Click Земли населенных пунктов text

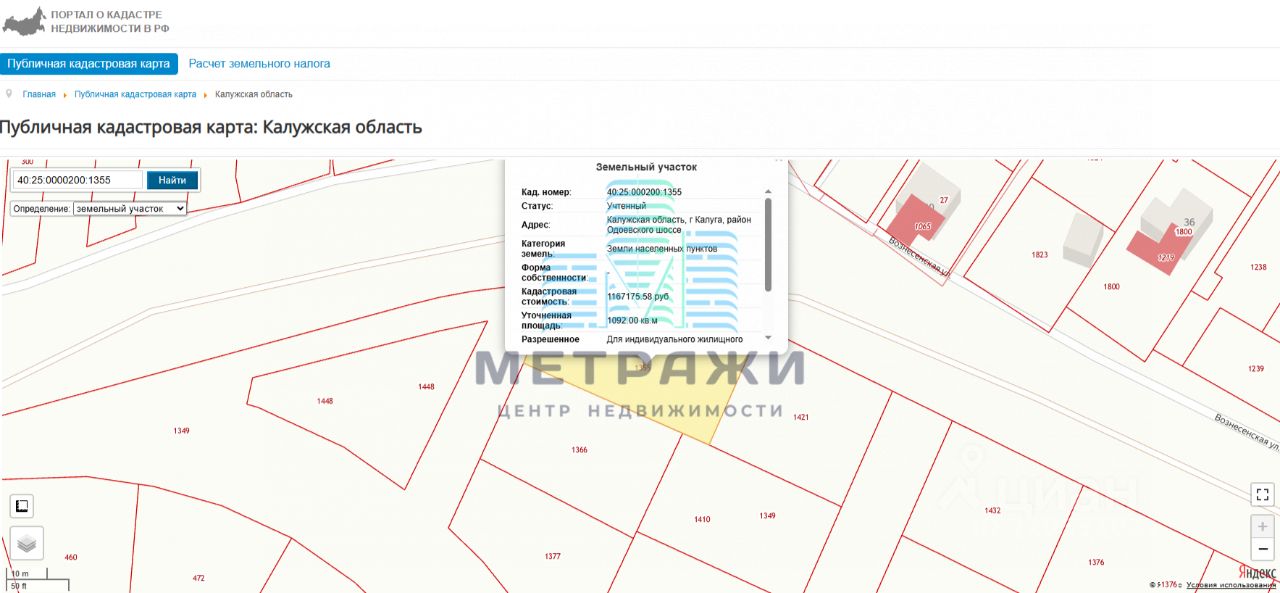tap(661, 248)
